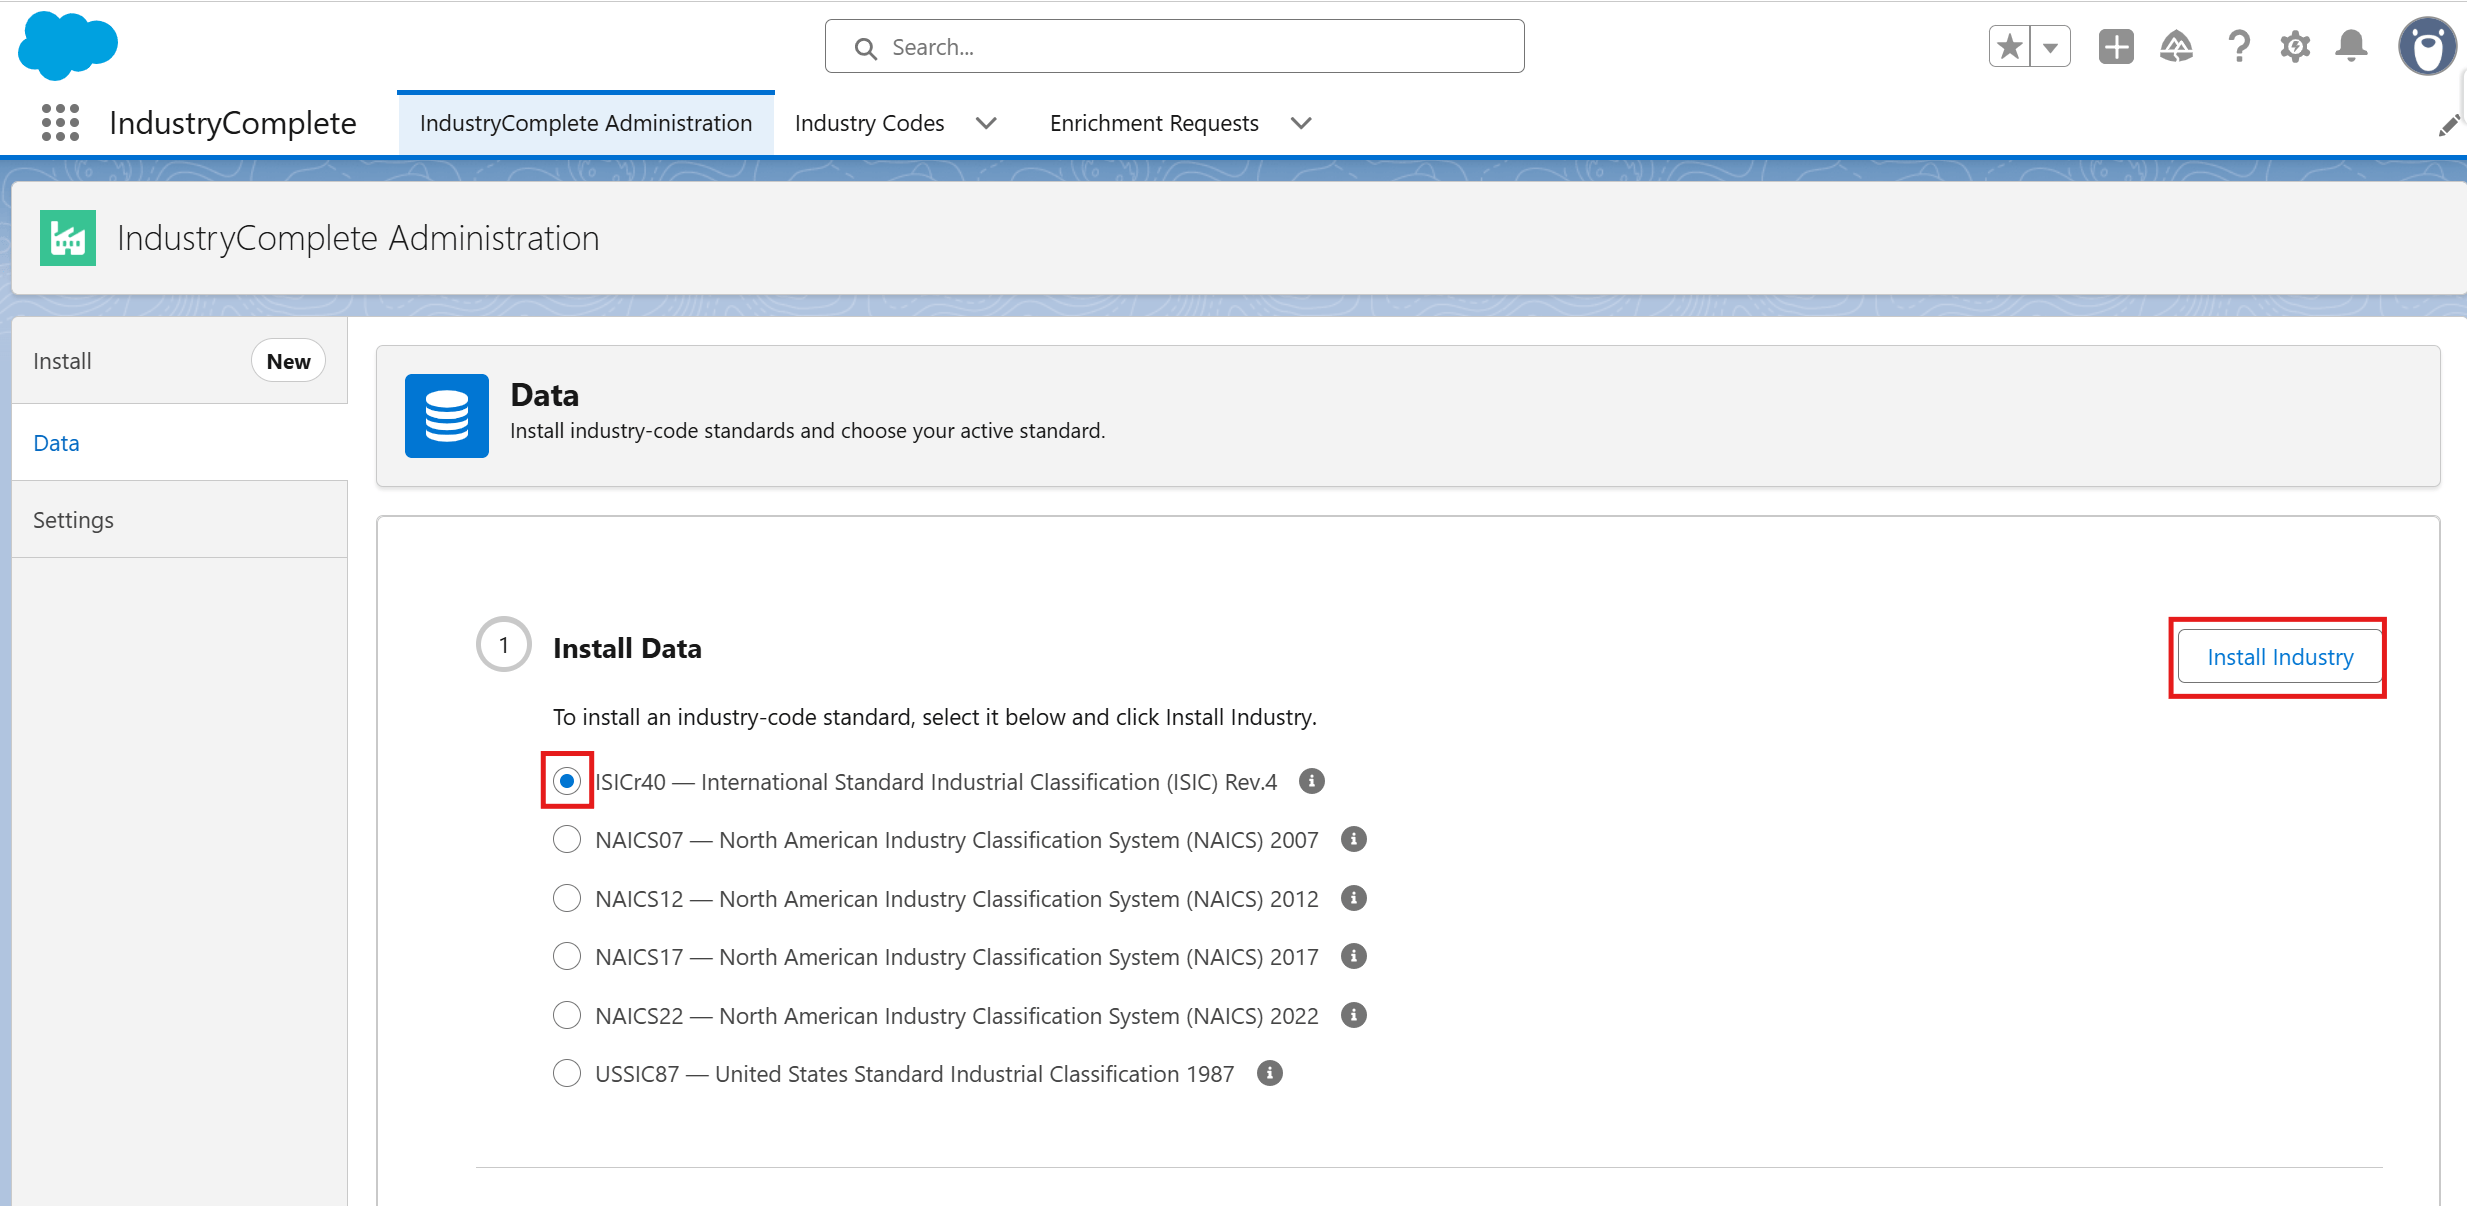Show info for NAICS12 standard
2467x1206 pixels.
1354,898
